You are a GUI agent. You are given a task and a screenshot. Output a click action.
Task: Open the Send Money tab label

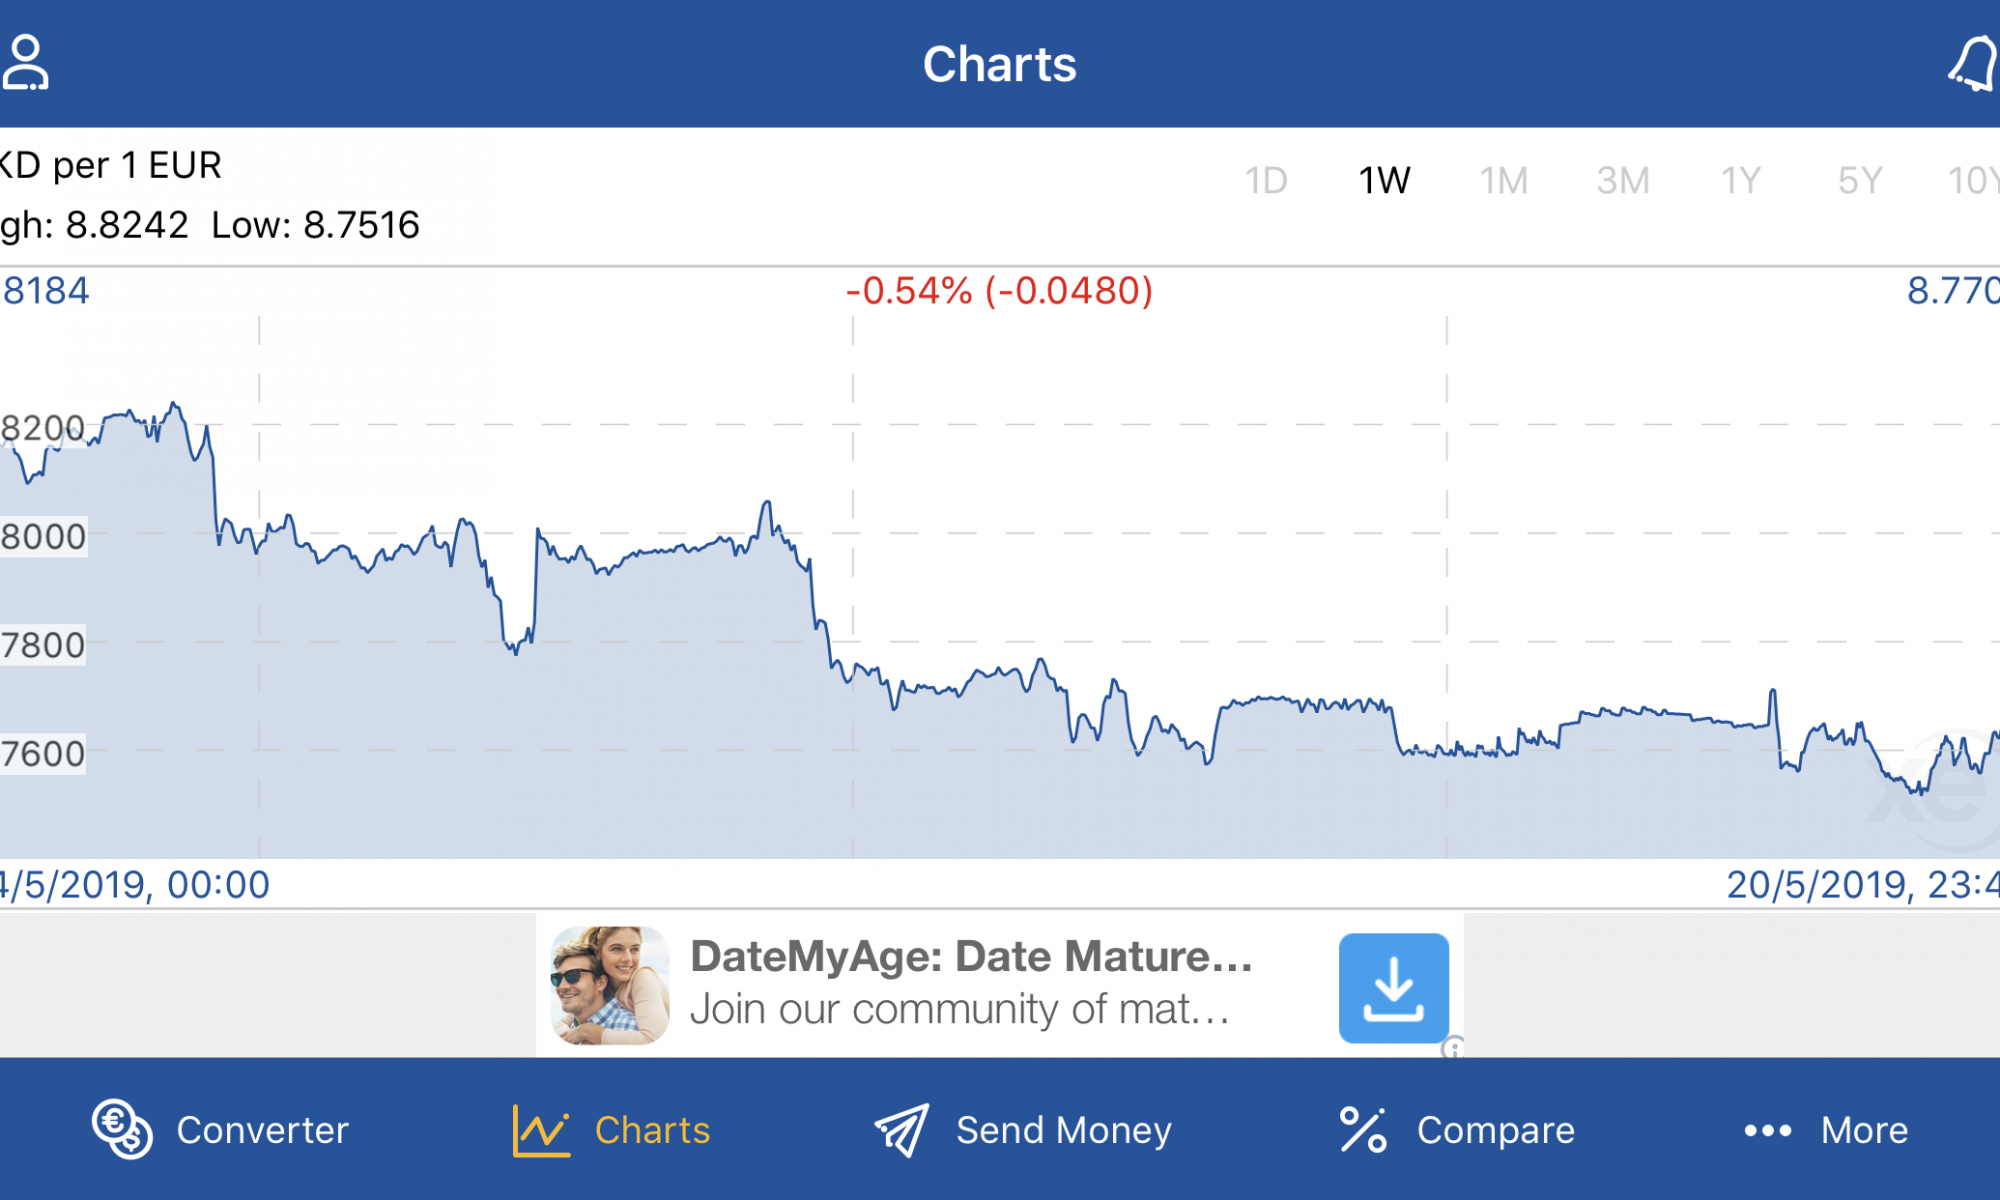(1064, 1130)
